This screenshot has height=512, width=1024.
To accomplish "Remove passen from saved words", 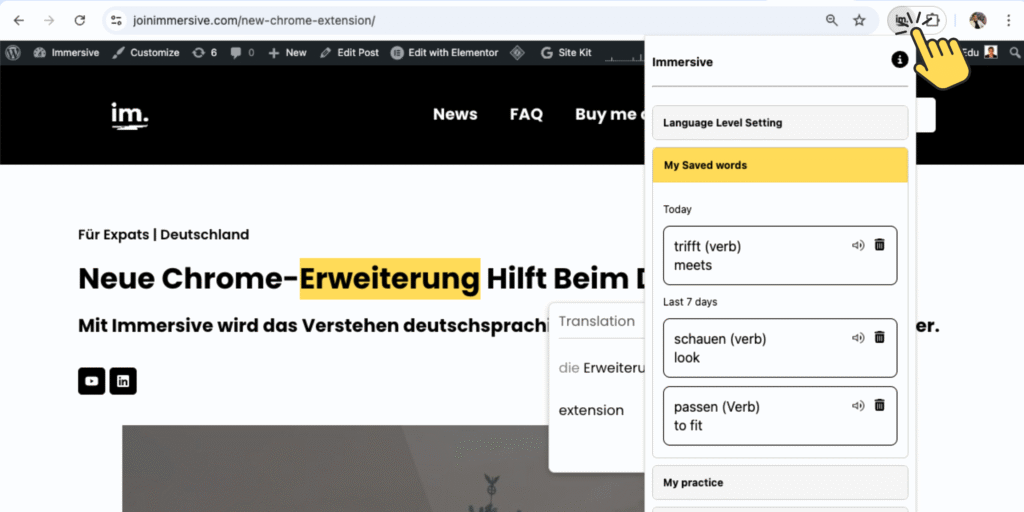I will point(879,405).
